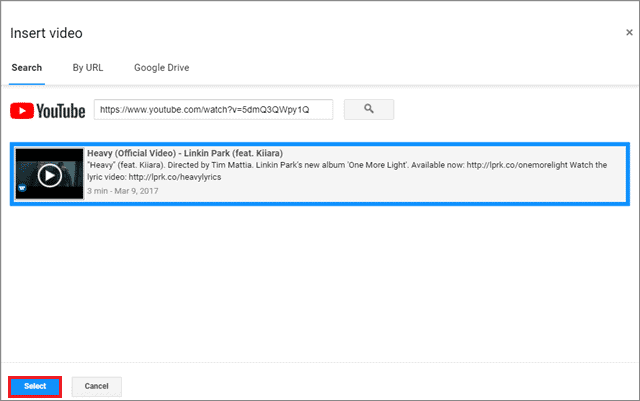Open the By URL tab
The height and width of the screenshot is (401, 640).
88,68
